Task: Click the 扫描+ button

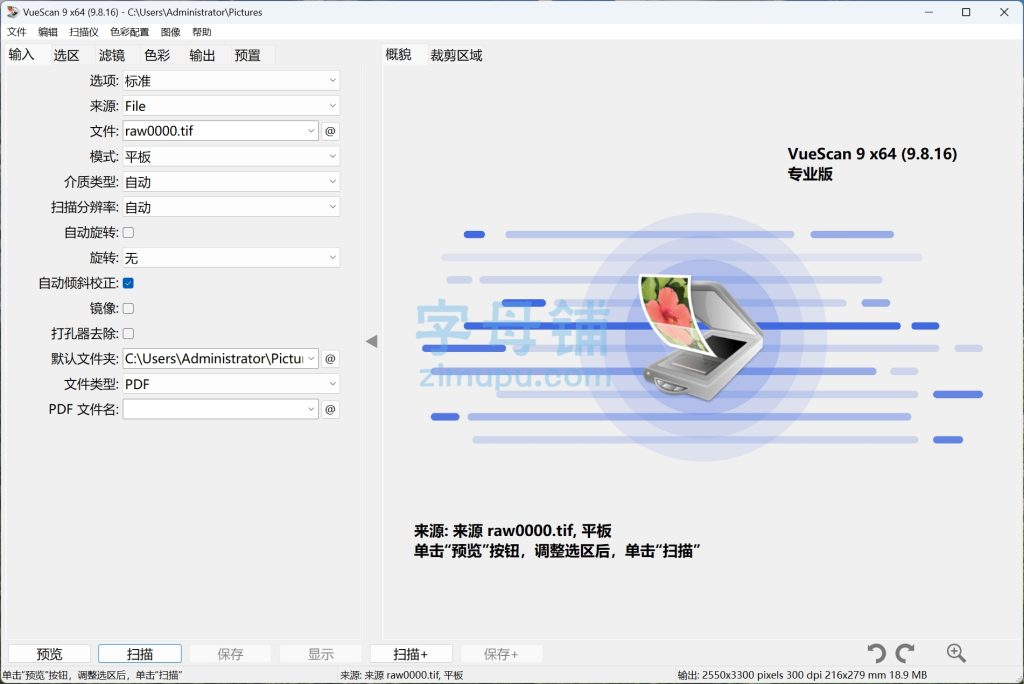Action: tap(410, 654)
